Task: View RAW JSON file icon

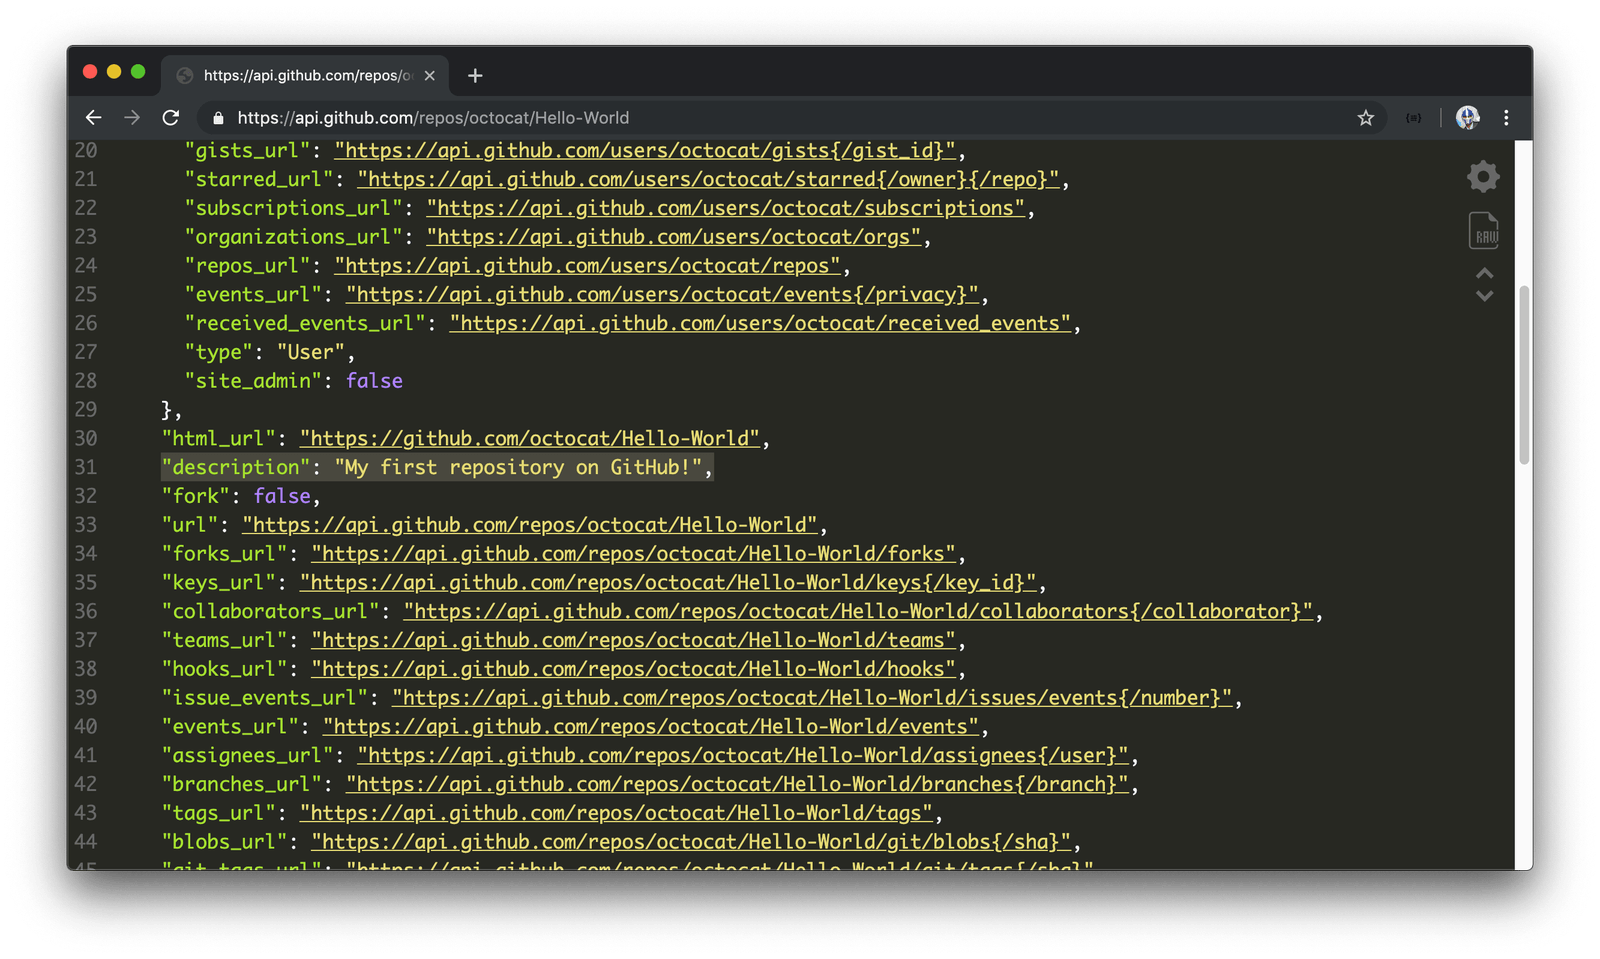Action: tap(1484, 230)
